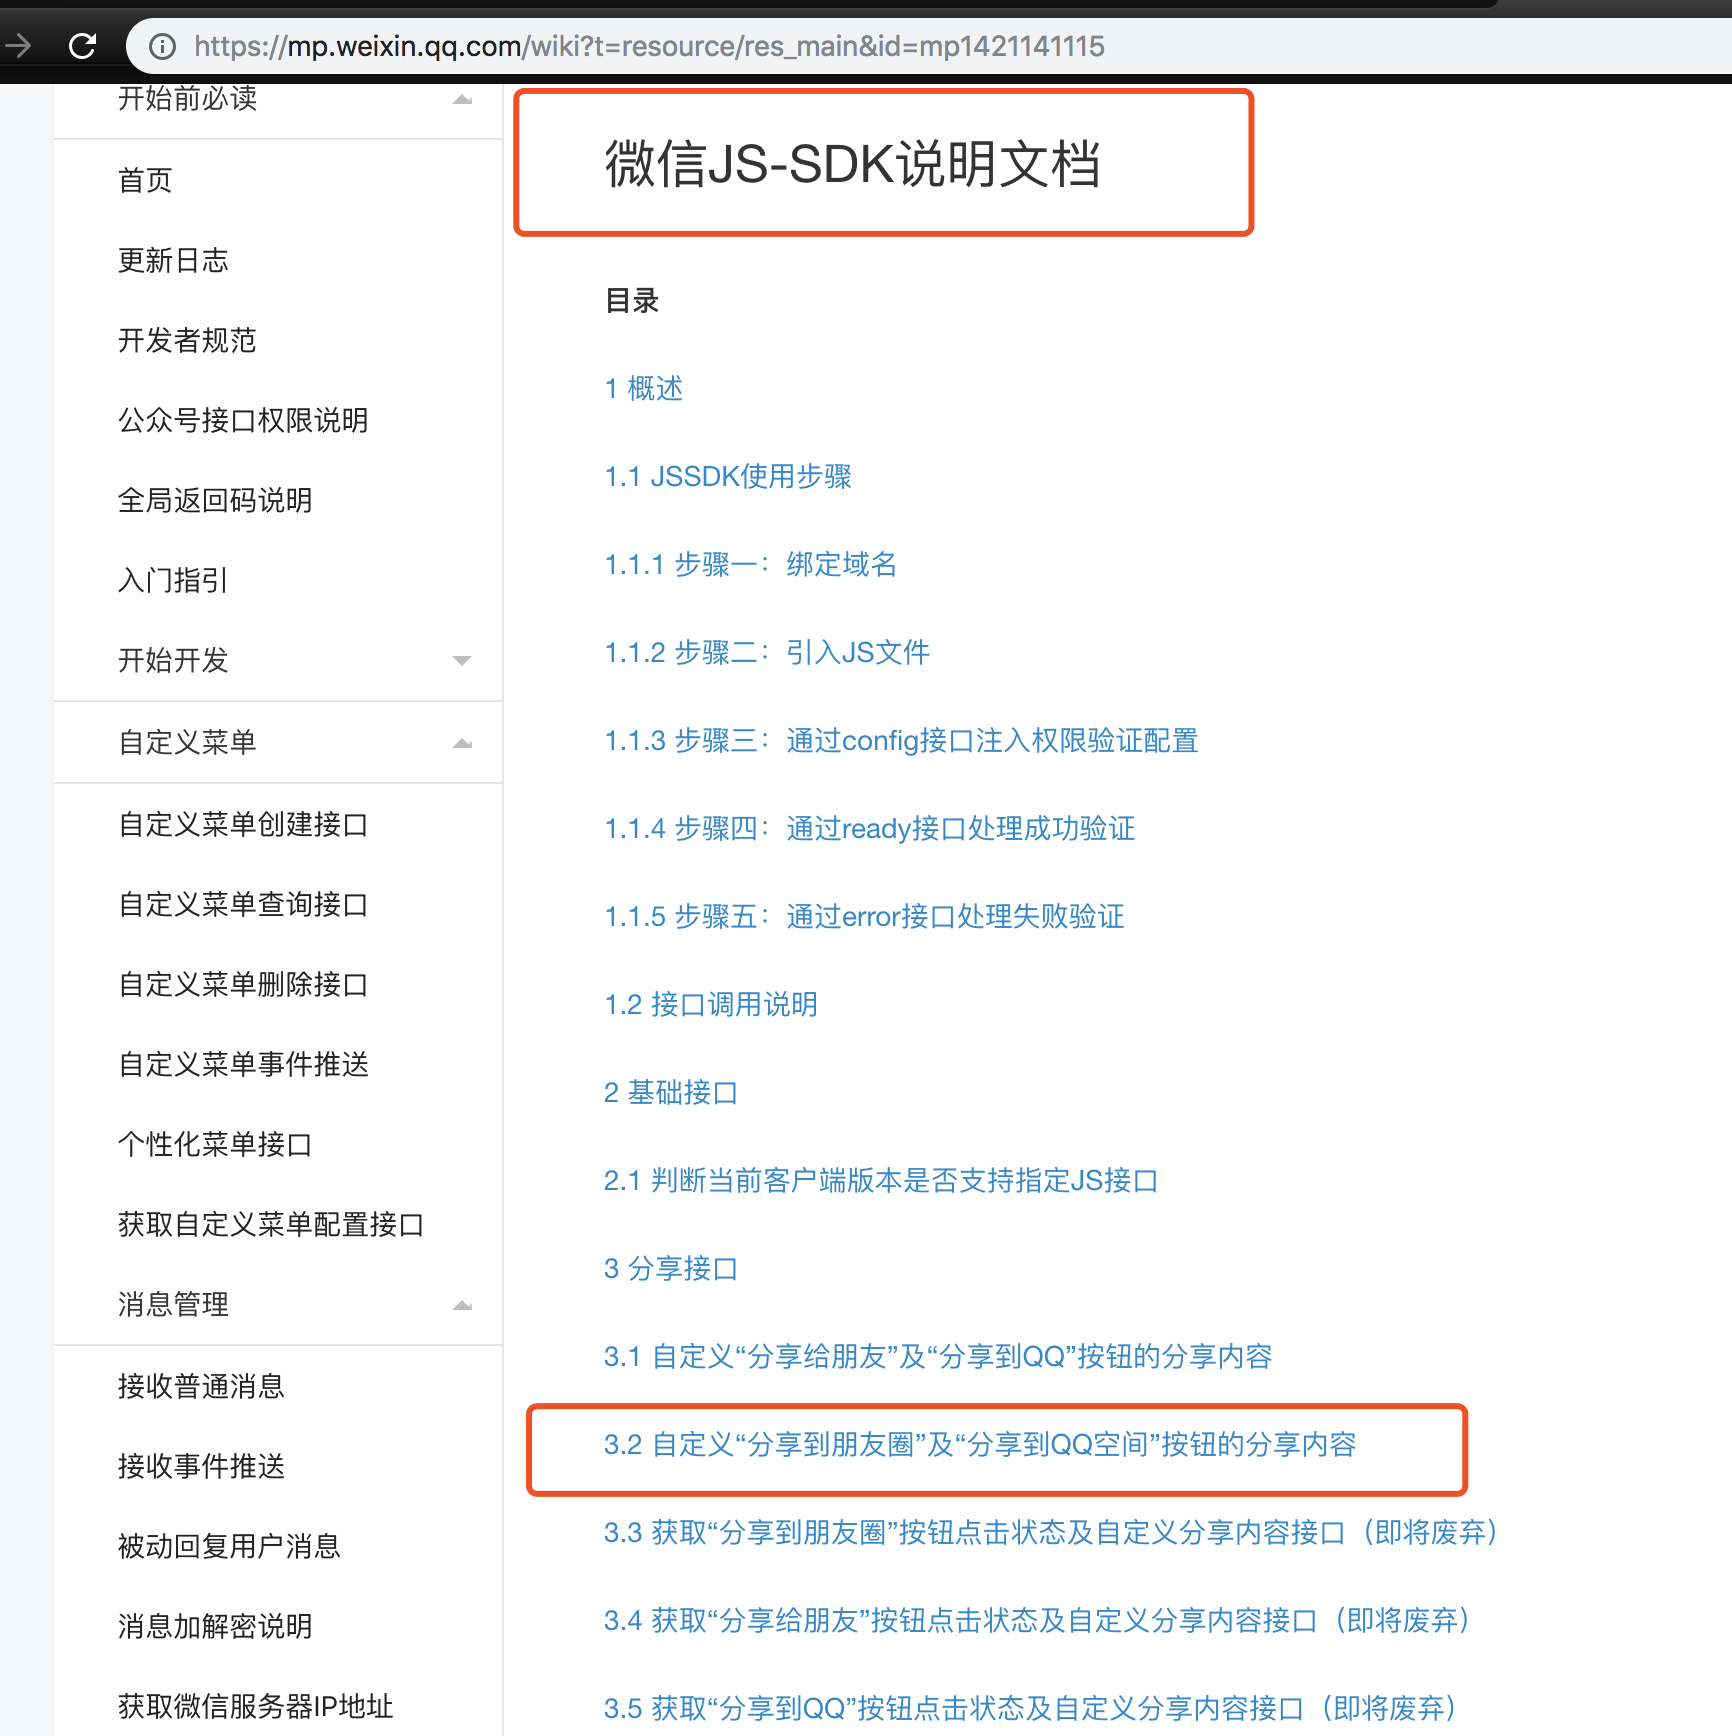The image size is (1732, 1736).
Task: Collapse the 消息管理 sidebar section
Action: coord(461,1305)
